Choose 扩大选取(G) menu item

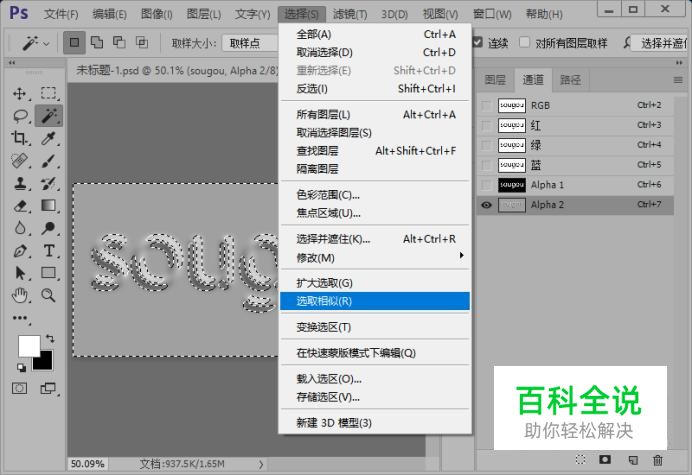click(x=375, y=283)
